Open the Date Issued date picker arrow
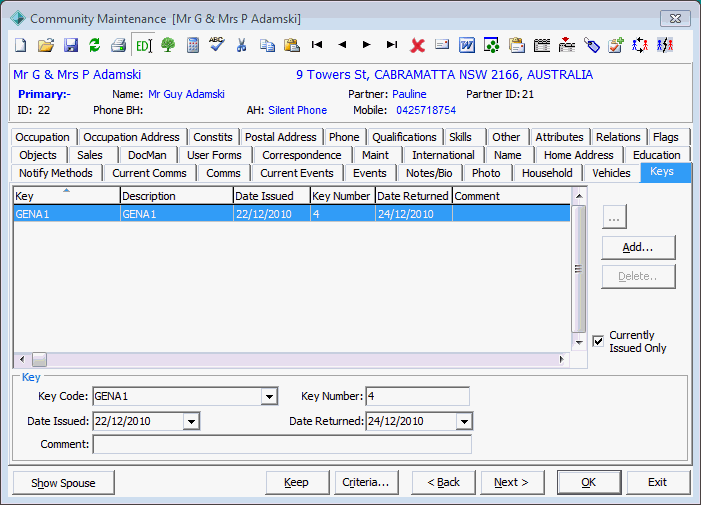 pos(191,421)
